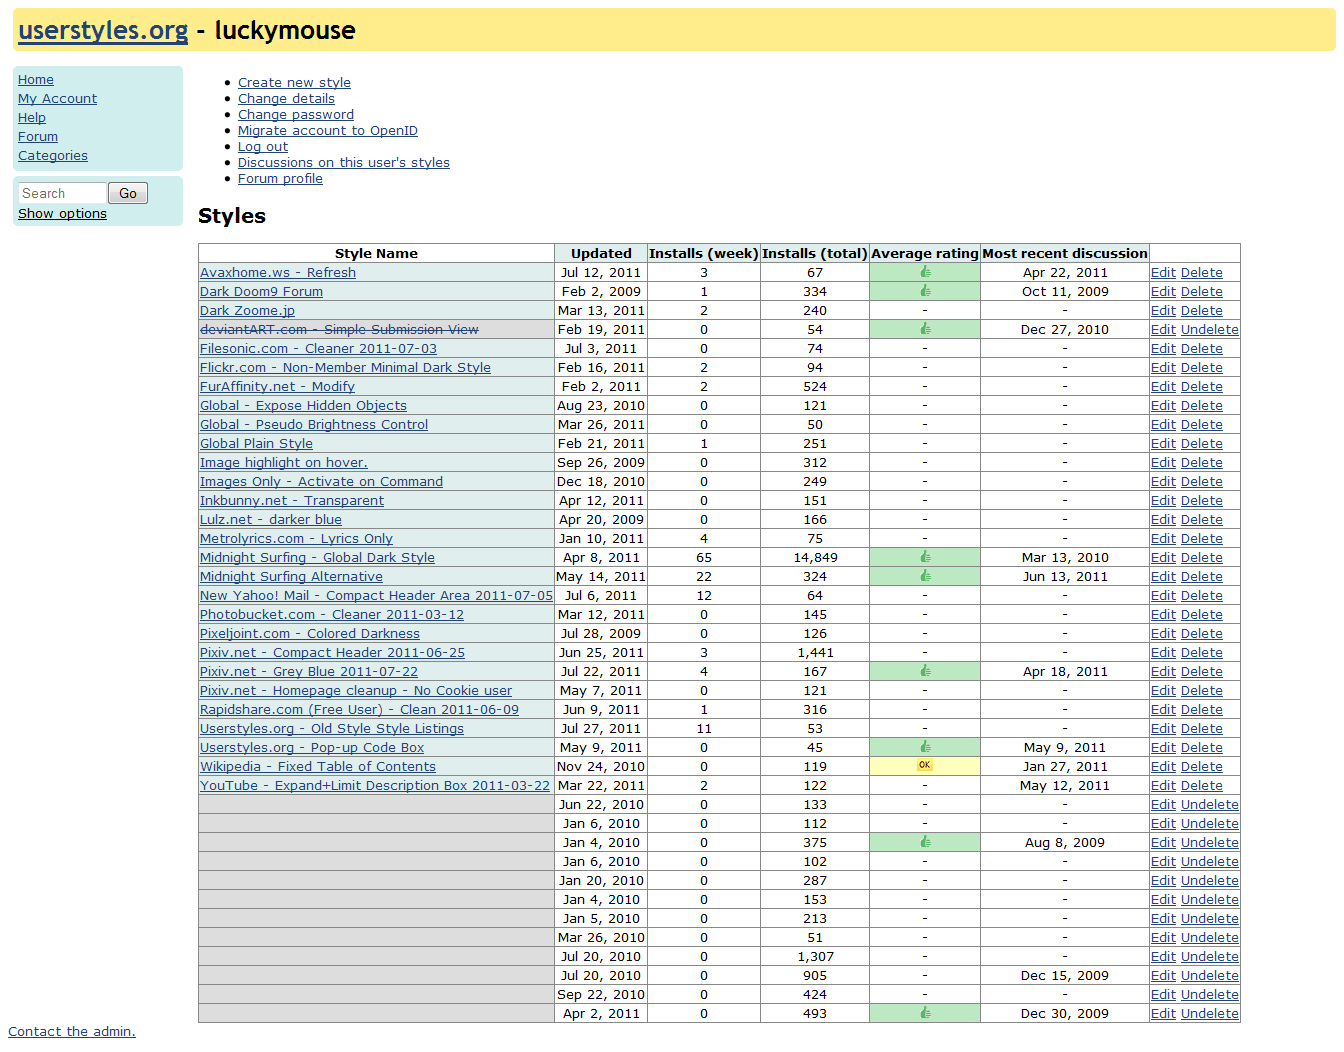Click Create new style link
Image resolution: width=1344 pixels, height=1052 pixels.
294,83
